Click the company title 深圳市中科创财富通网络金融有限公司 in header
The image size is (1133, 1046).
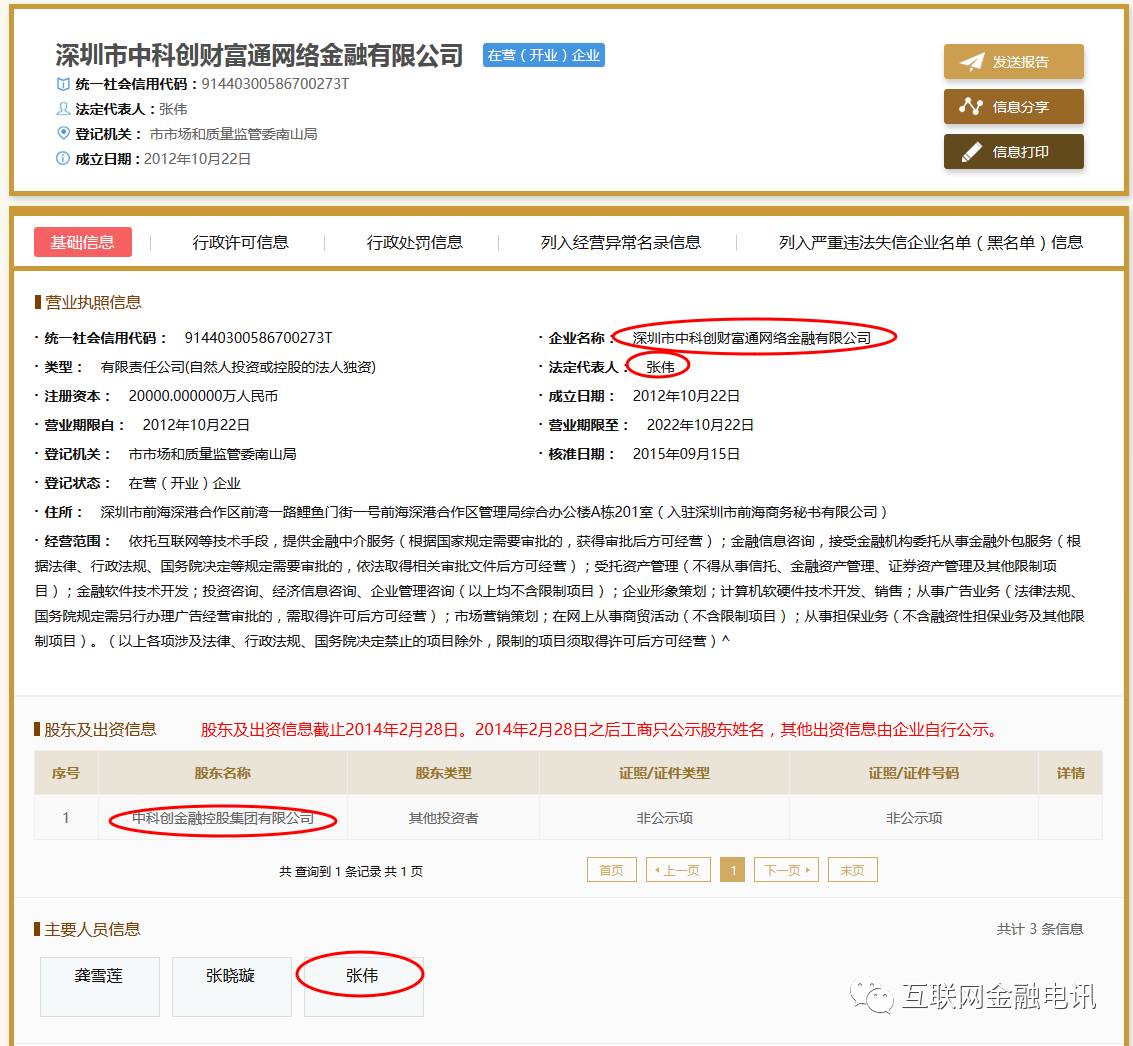click(x=259, y=55)
